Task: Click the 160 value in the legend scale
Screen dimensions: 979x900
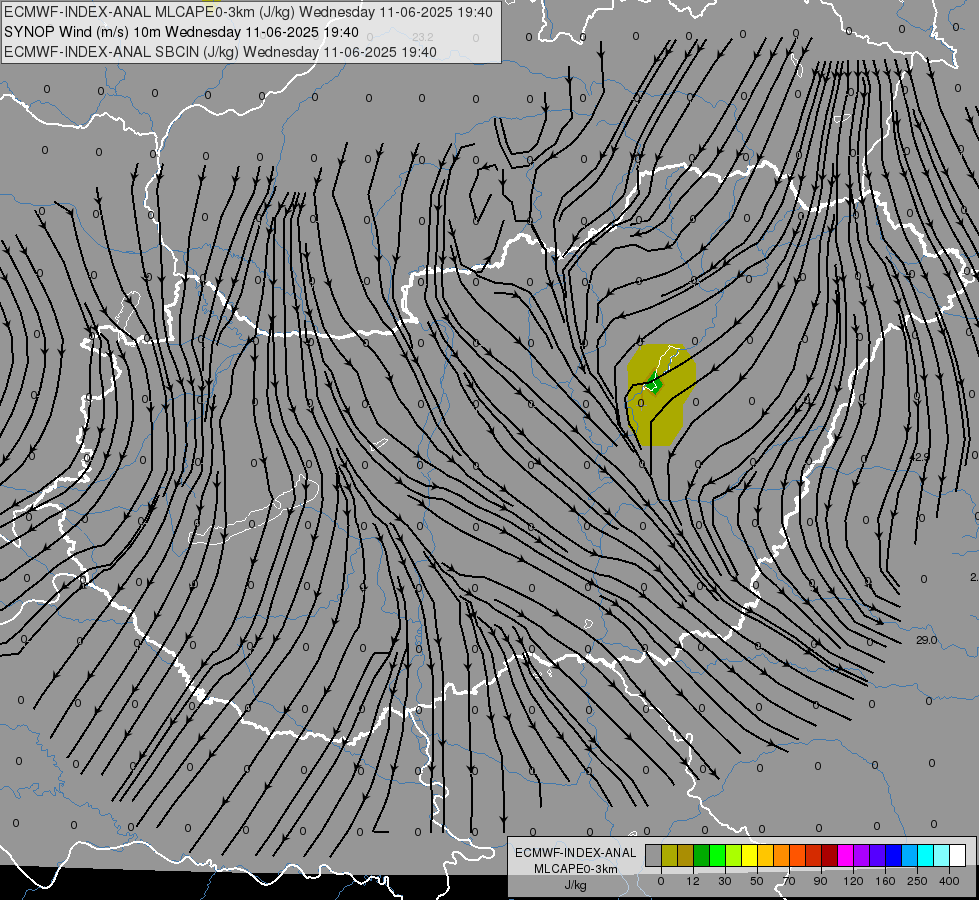Action: [885, 881]
